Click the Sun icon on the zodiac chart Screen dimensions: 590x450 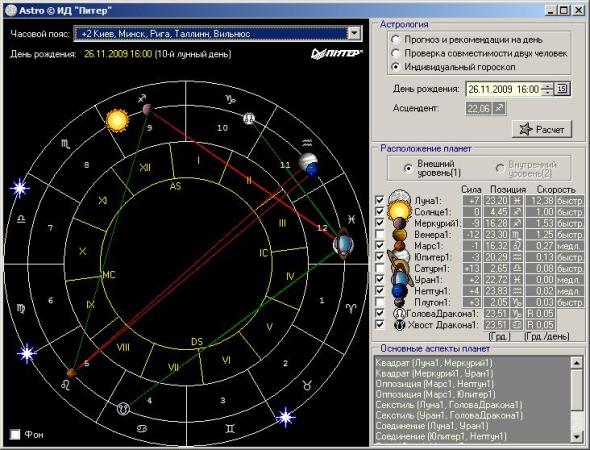pos(117,120)
